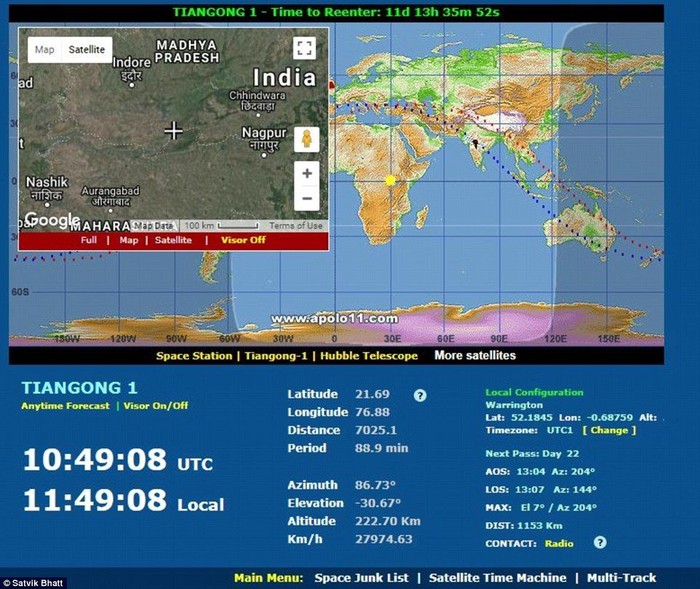
Task: Select the Period value 88.9 min
Action: coord(382,448)
